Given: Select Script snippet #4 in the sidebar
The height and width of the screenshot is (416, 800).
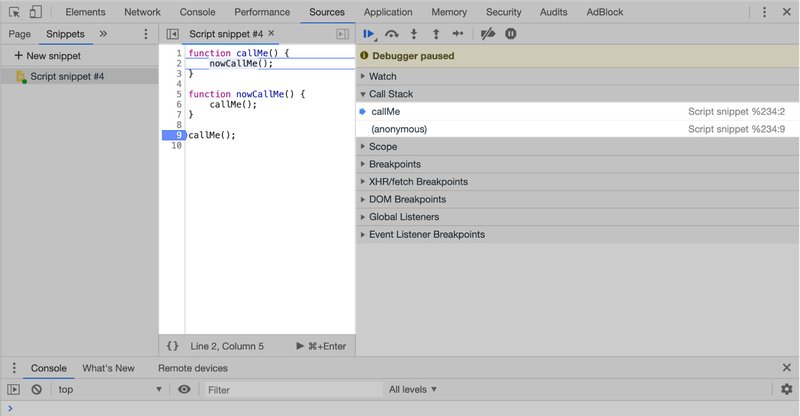Looking at the screenshot, I should 79,76.
